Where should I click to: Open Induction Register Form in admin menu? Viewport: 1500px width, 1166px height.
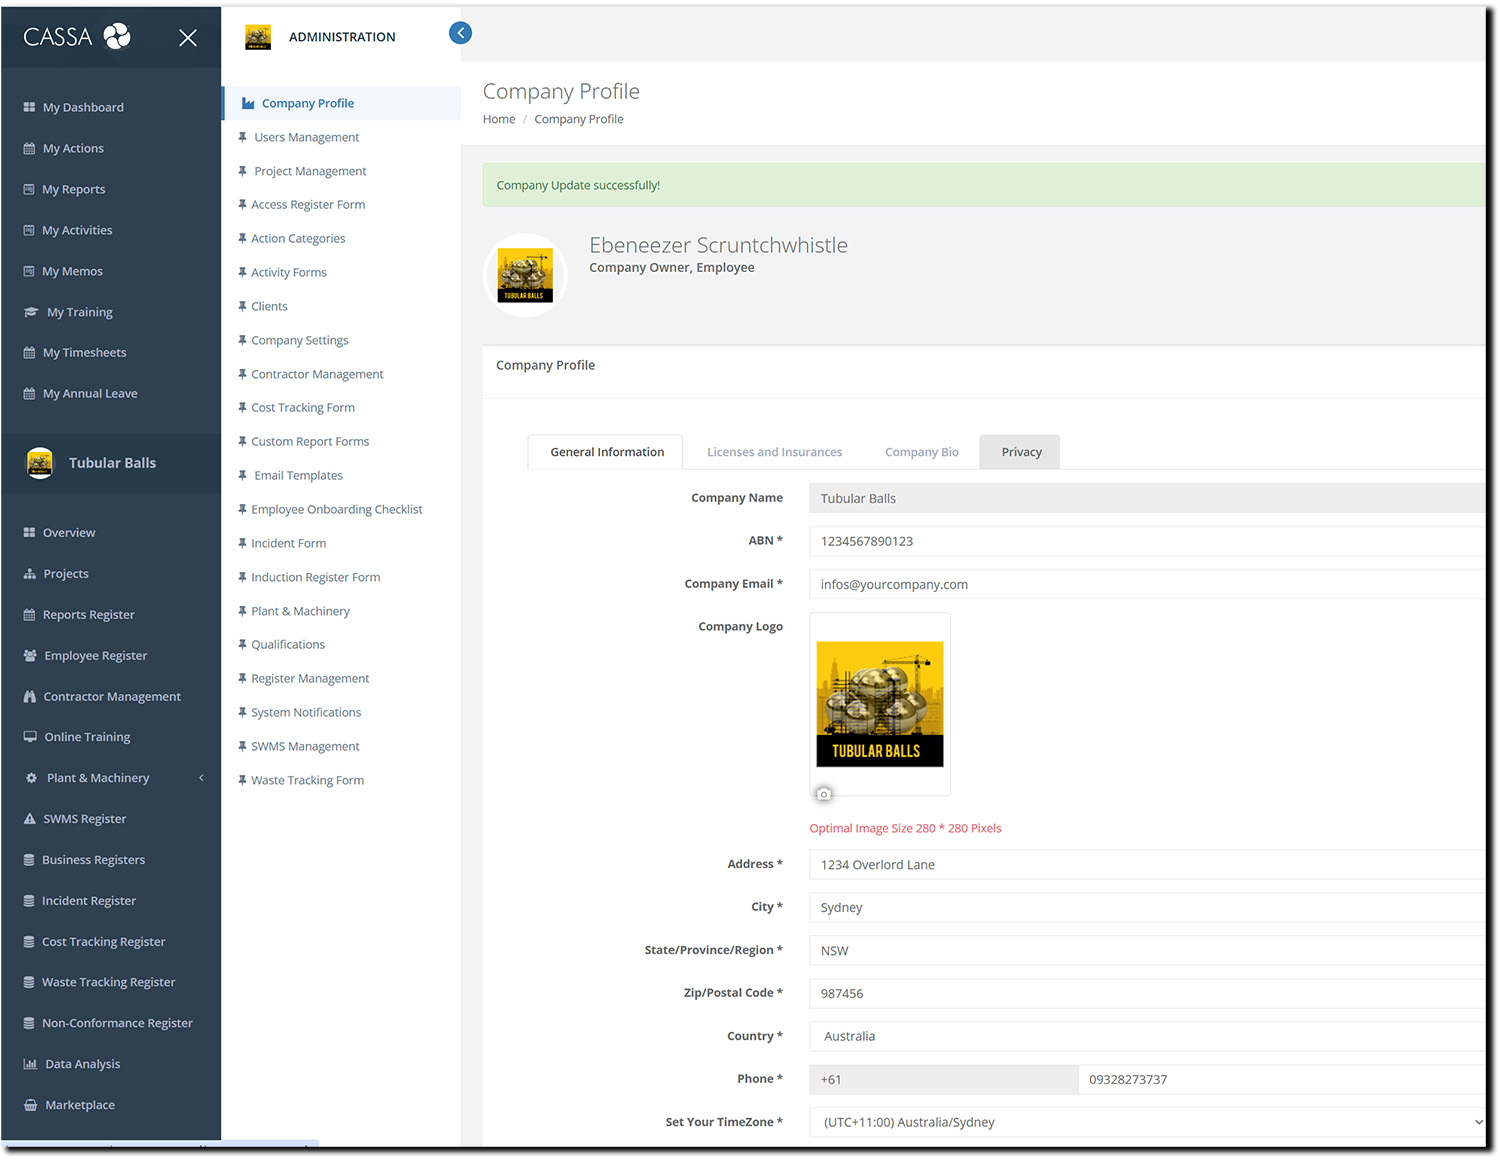(315, 578)
